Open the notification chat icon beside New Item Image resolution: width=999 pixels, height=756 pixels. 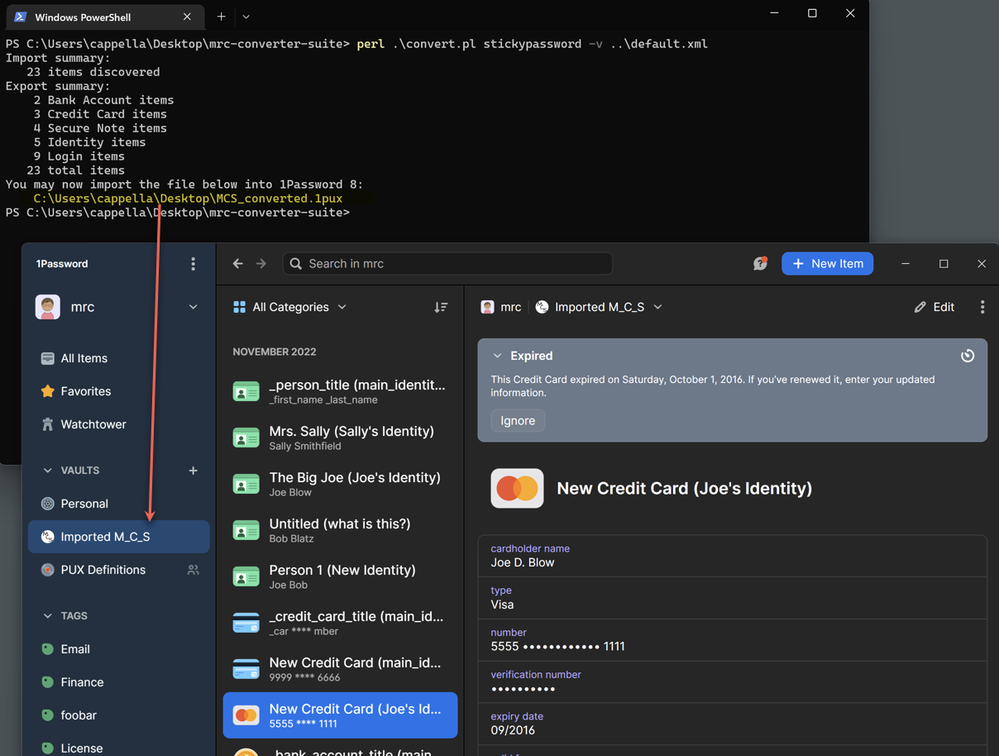click(x=760, y=263)
